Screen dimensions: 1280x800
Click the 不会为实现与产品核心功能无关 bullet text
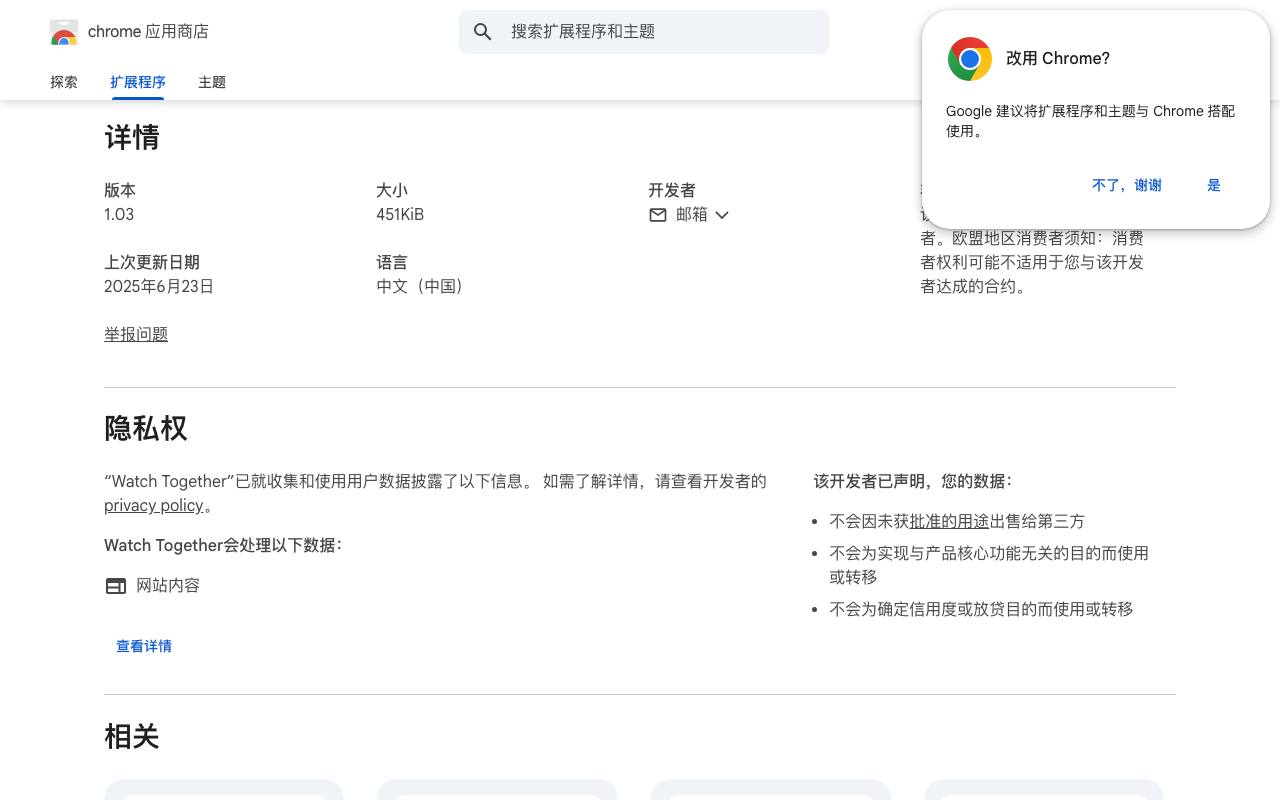989,566
